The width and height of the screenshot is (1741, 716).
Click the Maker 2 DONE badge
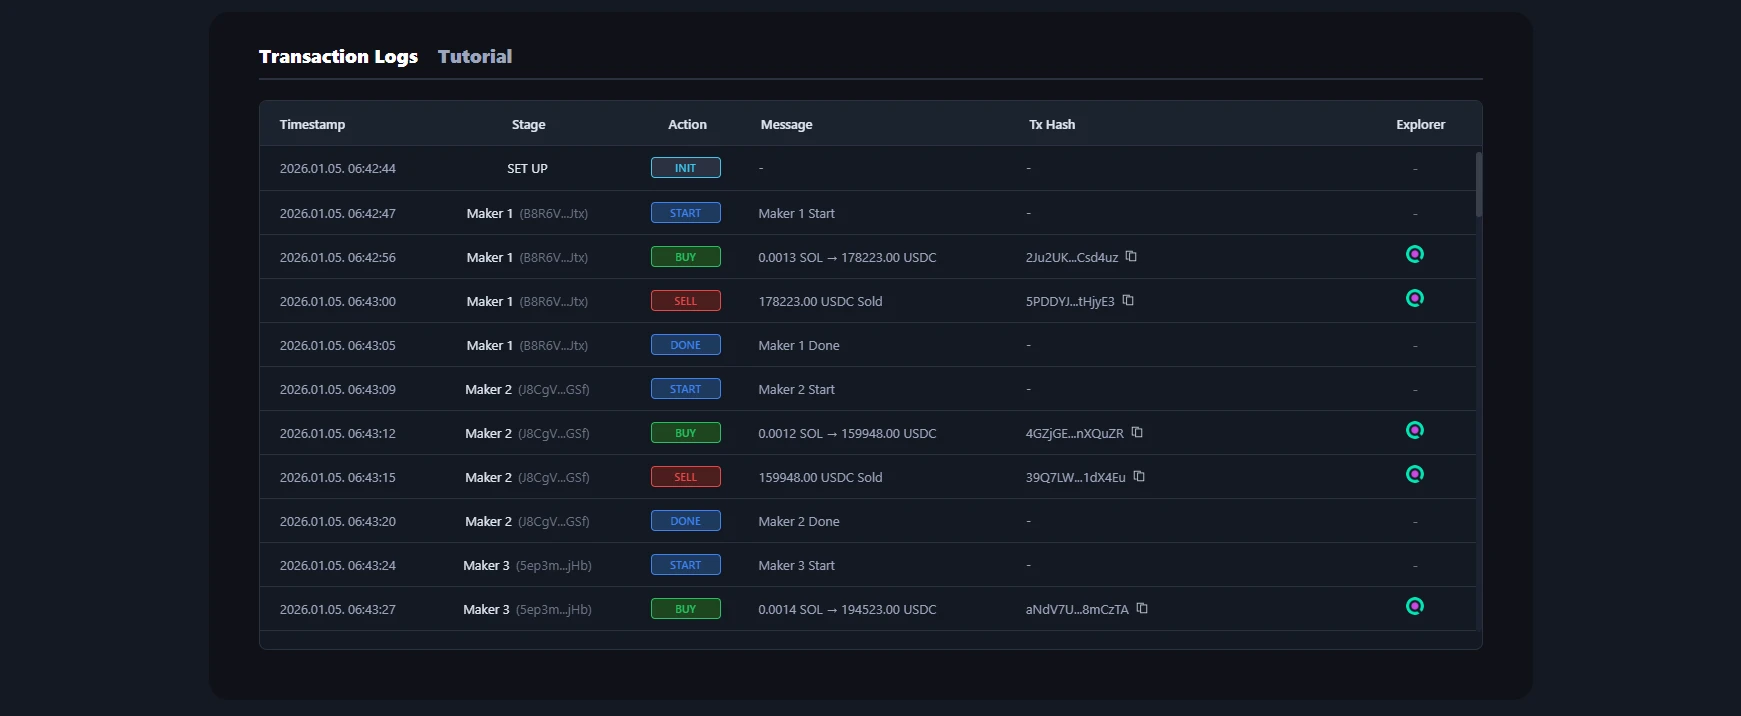click(685, 521)
